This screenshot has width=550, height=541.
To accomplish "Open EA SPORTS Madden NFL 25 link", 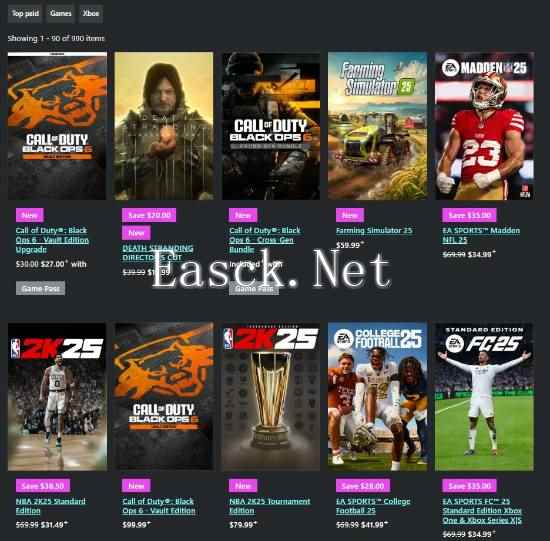I will click(481, 235).
